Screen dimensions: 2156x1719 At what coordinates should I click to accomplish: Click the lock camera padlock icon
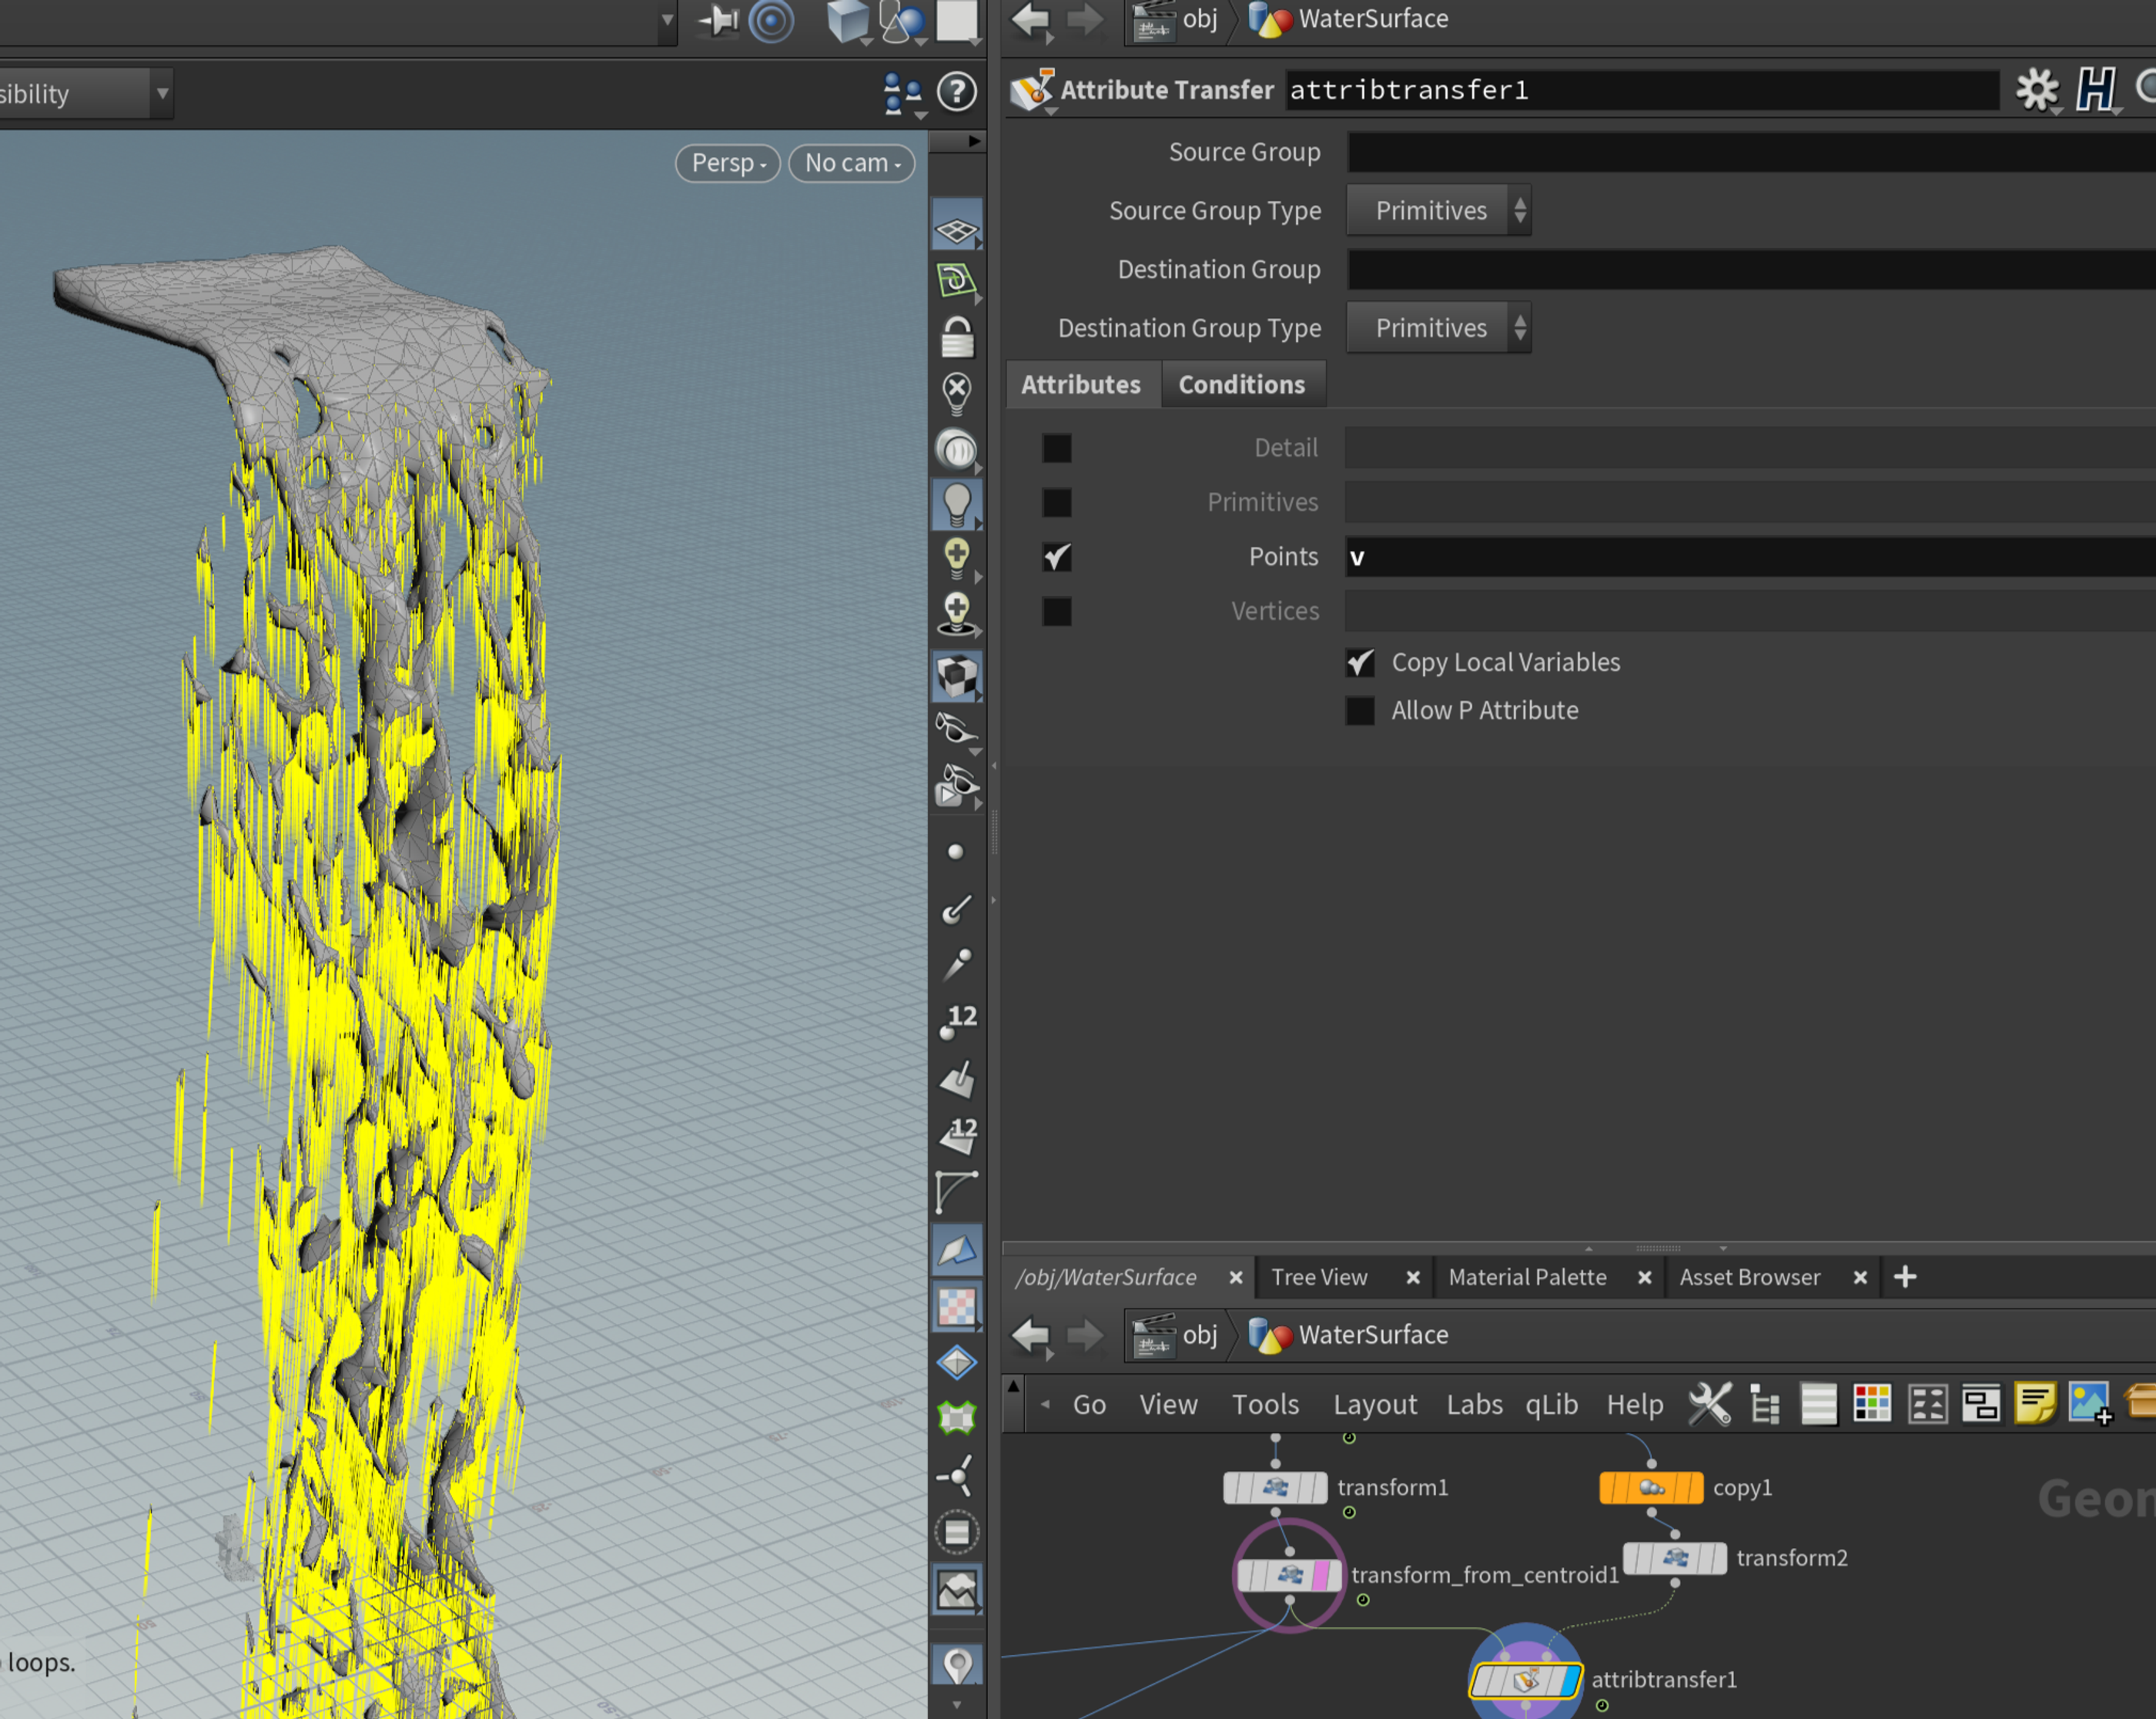[957, 337]
